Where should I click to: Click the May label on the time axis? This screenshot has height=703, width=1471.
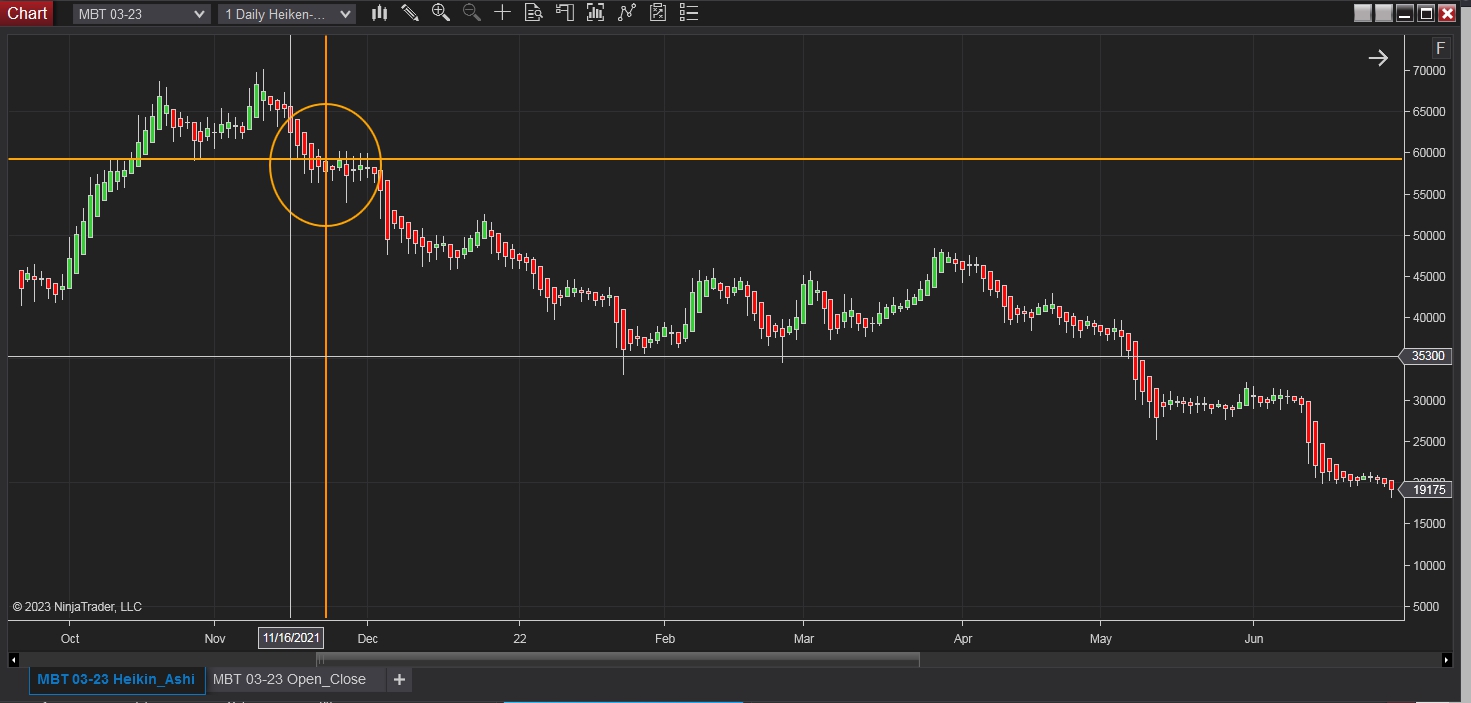(x=1100, y=638)
